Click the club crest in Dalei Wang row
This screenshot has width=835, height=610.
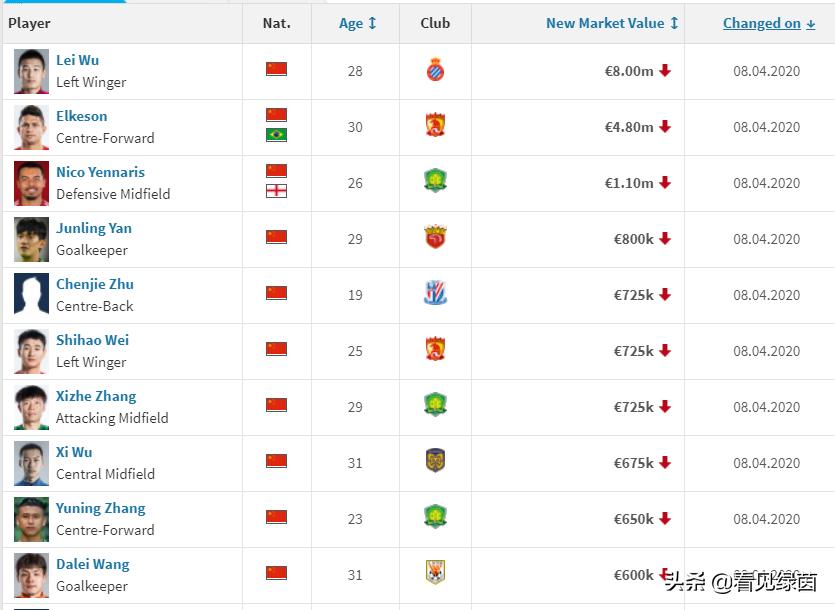click(435, 573)
